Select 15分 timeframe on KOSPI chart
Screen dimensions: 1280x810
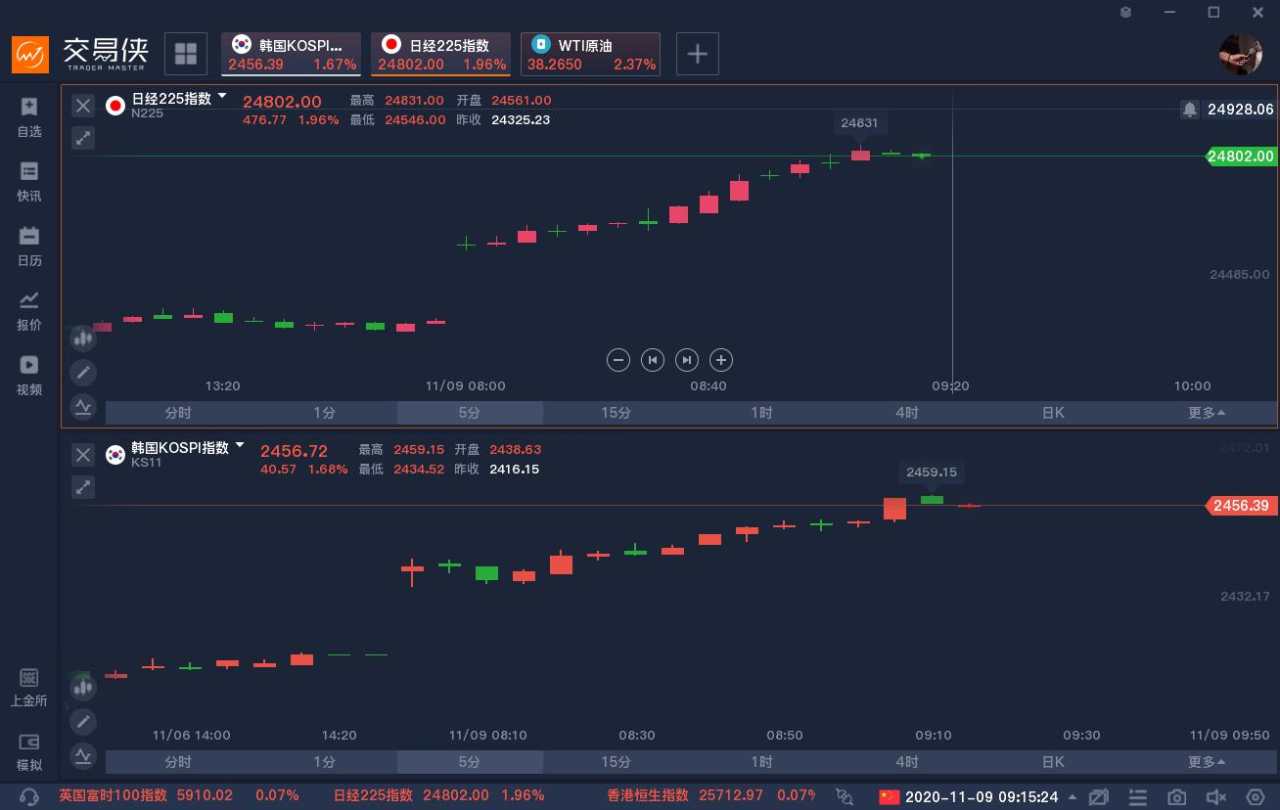(x=616, y=762)
